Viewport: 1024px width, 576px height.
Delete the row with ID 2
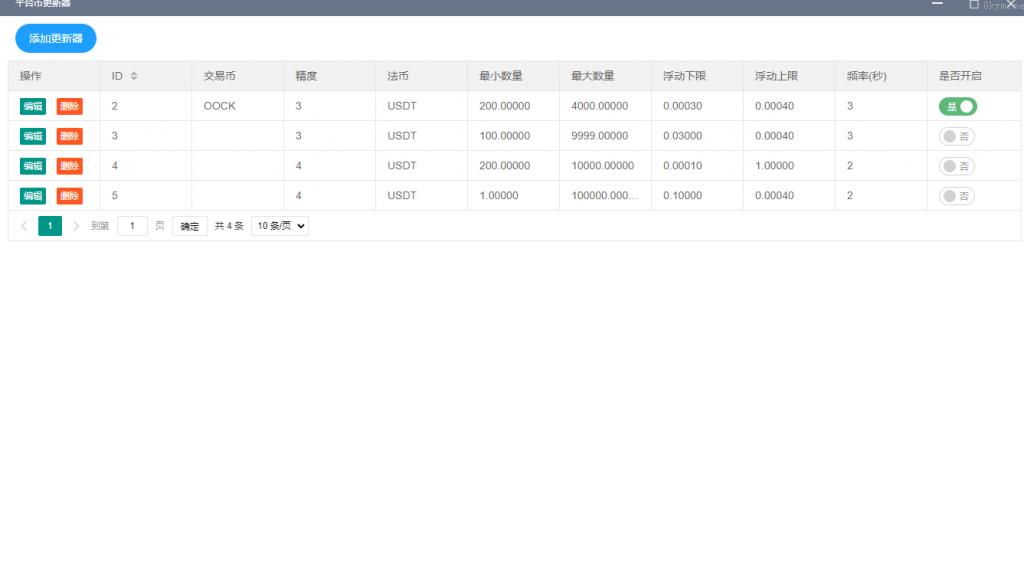(x=69, y=106)
